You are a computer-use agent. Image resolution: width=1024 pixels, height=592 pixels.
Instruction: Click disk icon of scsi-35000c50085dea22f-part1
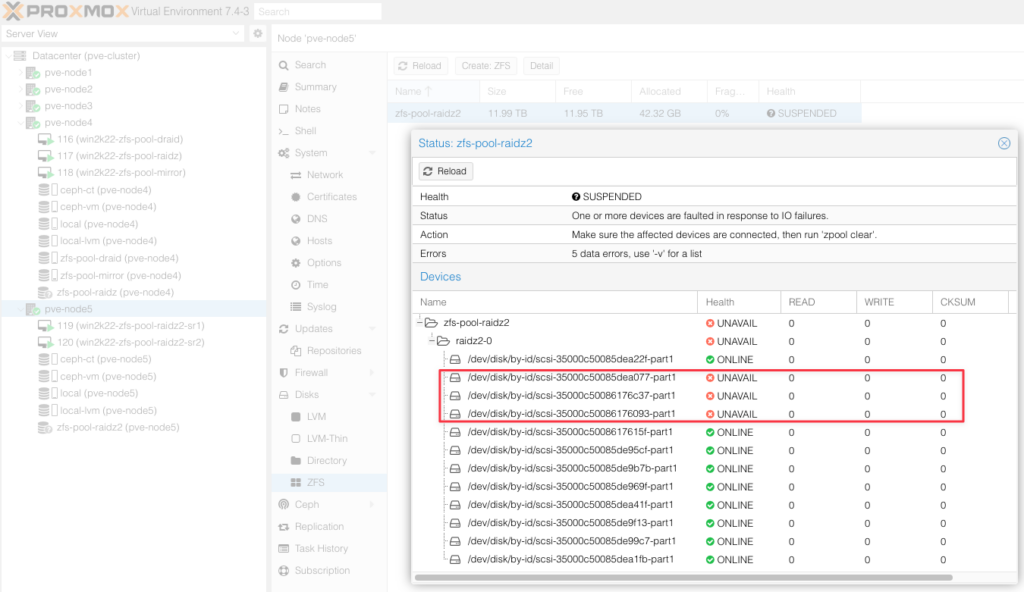[x=455, y=359]
